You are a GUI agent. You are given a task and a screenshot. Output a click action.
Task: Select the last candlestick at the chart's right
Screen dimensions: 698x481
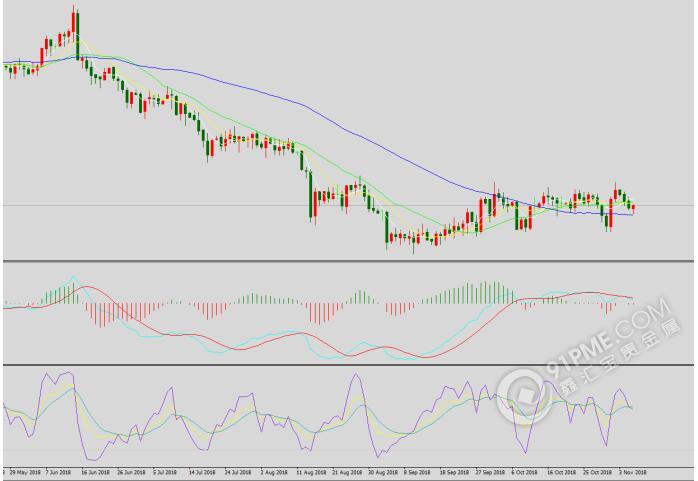(x=632, y=206)
